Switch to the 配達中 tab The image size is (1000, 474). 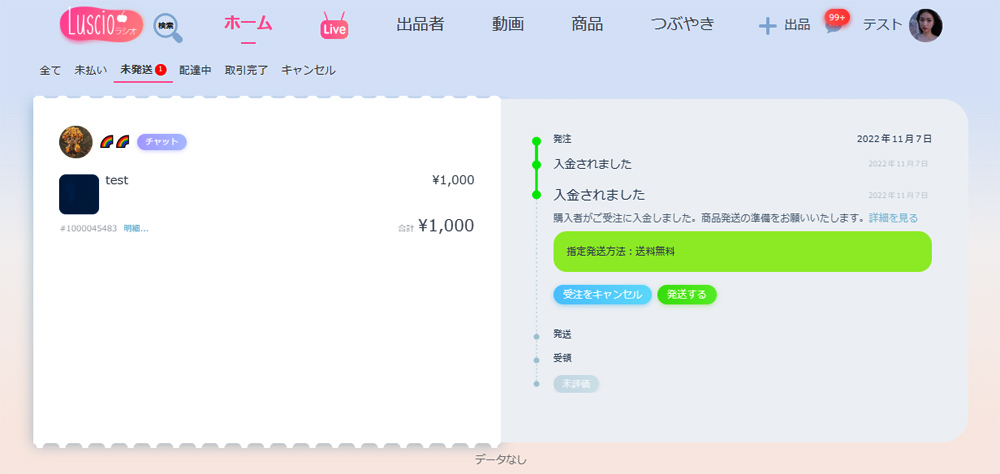click(x=195, y=70)
